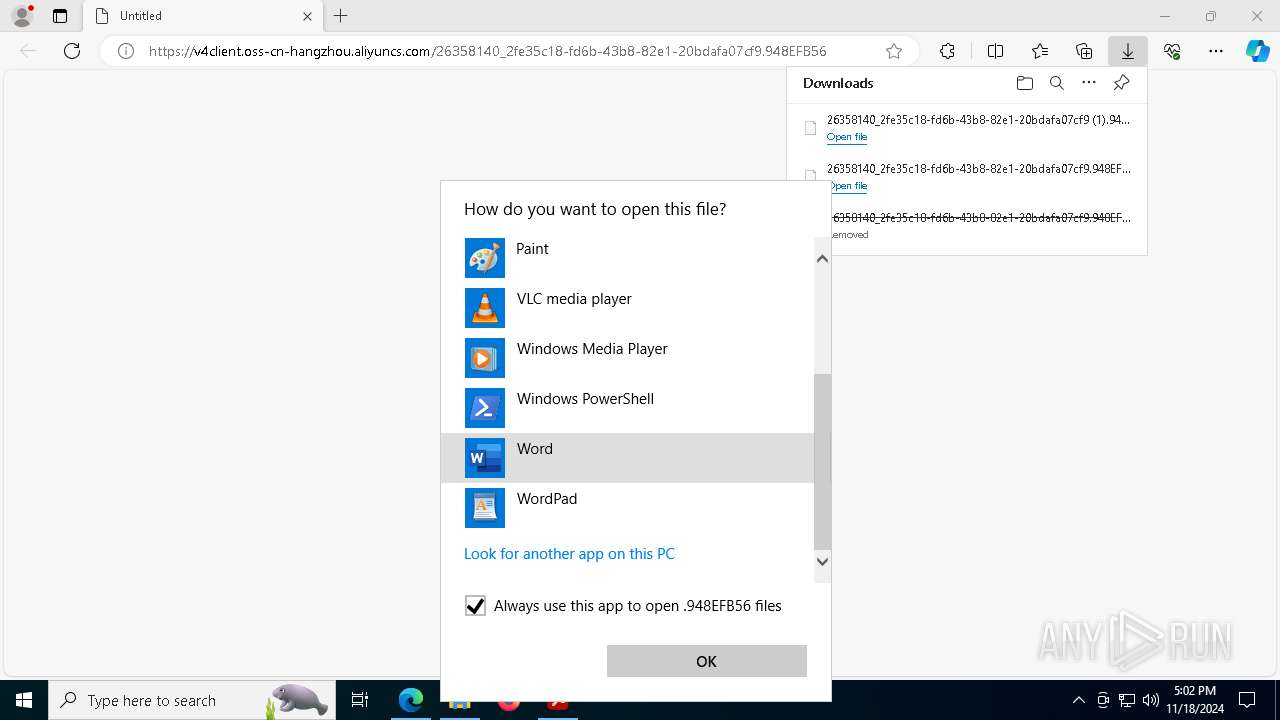Open volume control in system tray
The height and width of the screenshot is (720, 1280).
point(1151,700)
